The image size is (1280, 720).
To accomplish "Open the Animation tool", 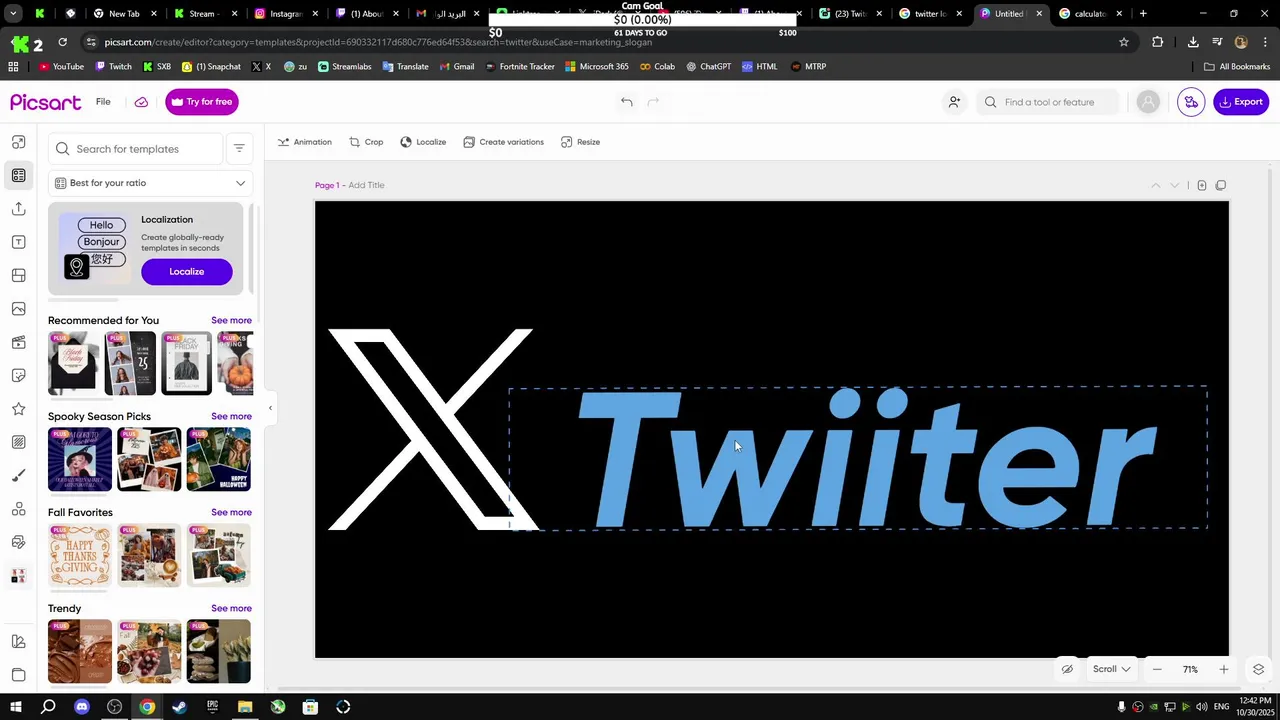I will pos(304,142).
